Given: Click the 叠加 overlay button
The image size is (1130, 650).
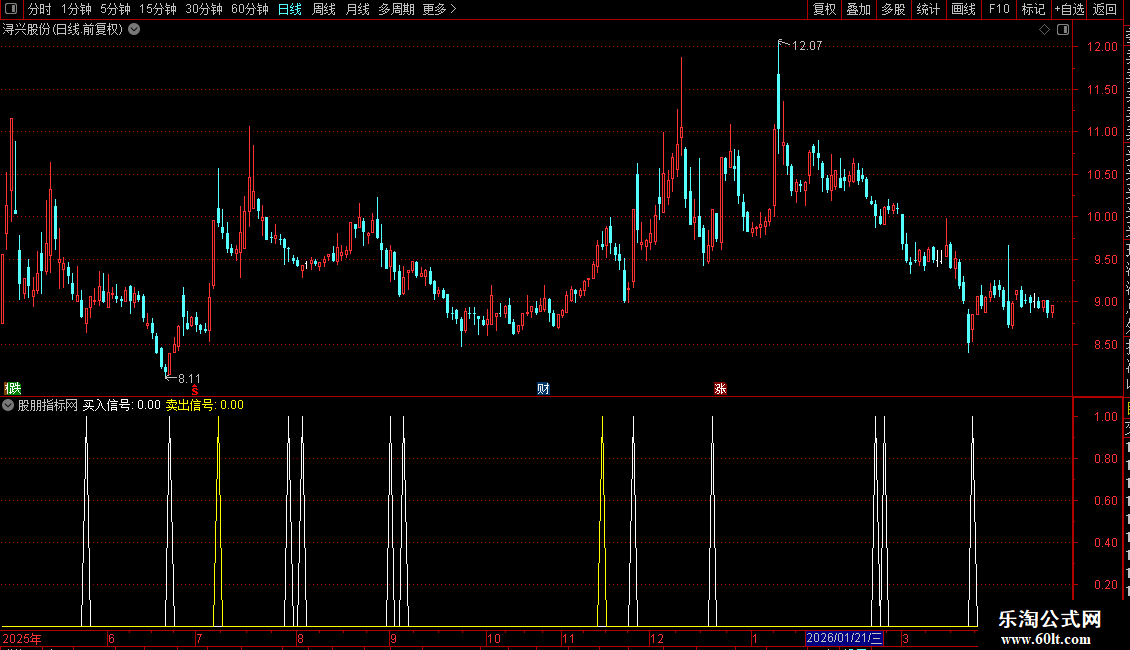Looking at the screenshot, I should click(859, 9).
